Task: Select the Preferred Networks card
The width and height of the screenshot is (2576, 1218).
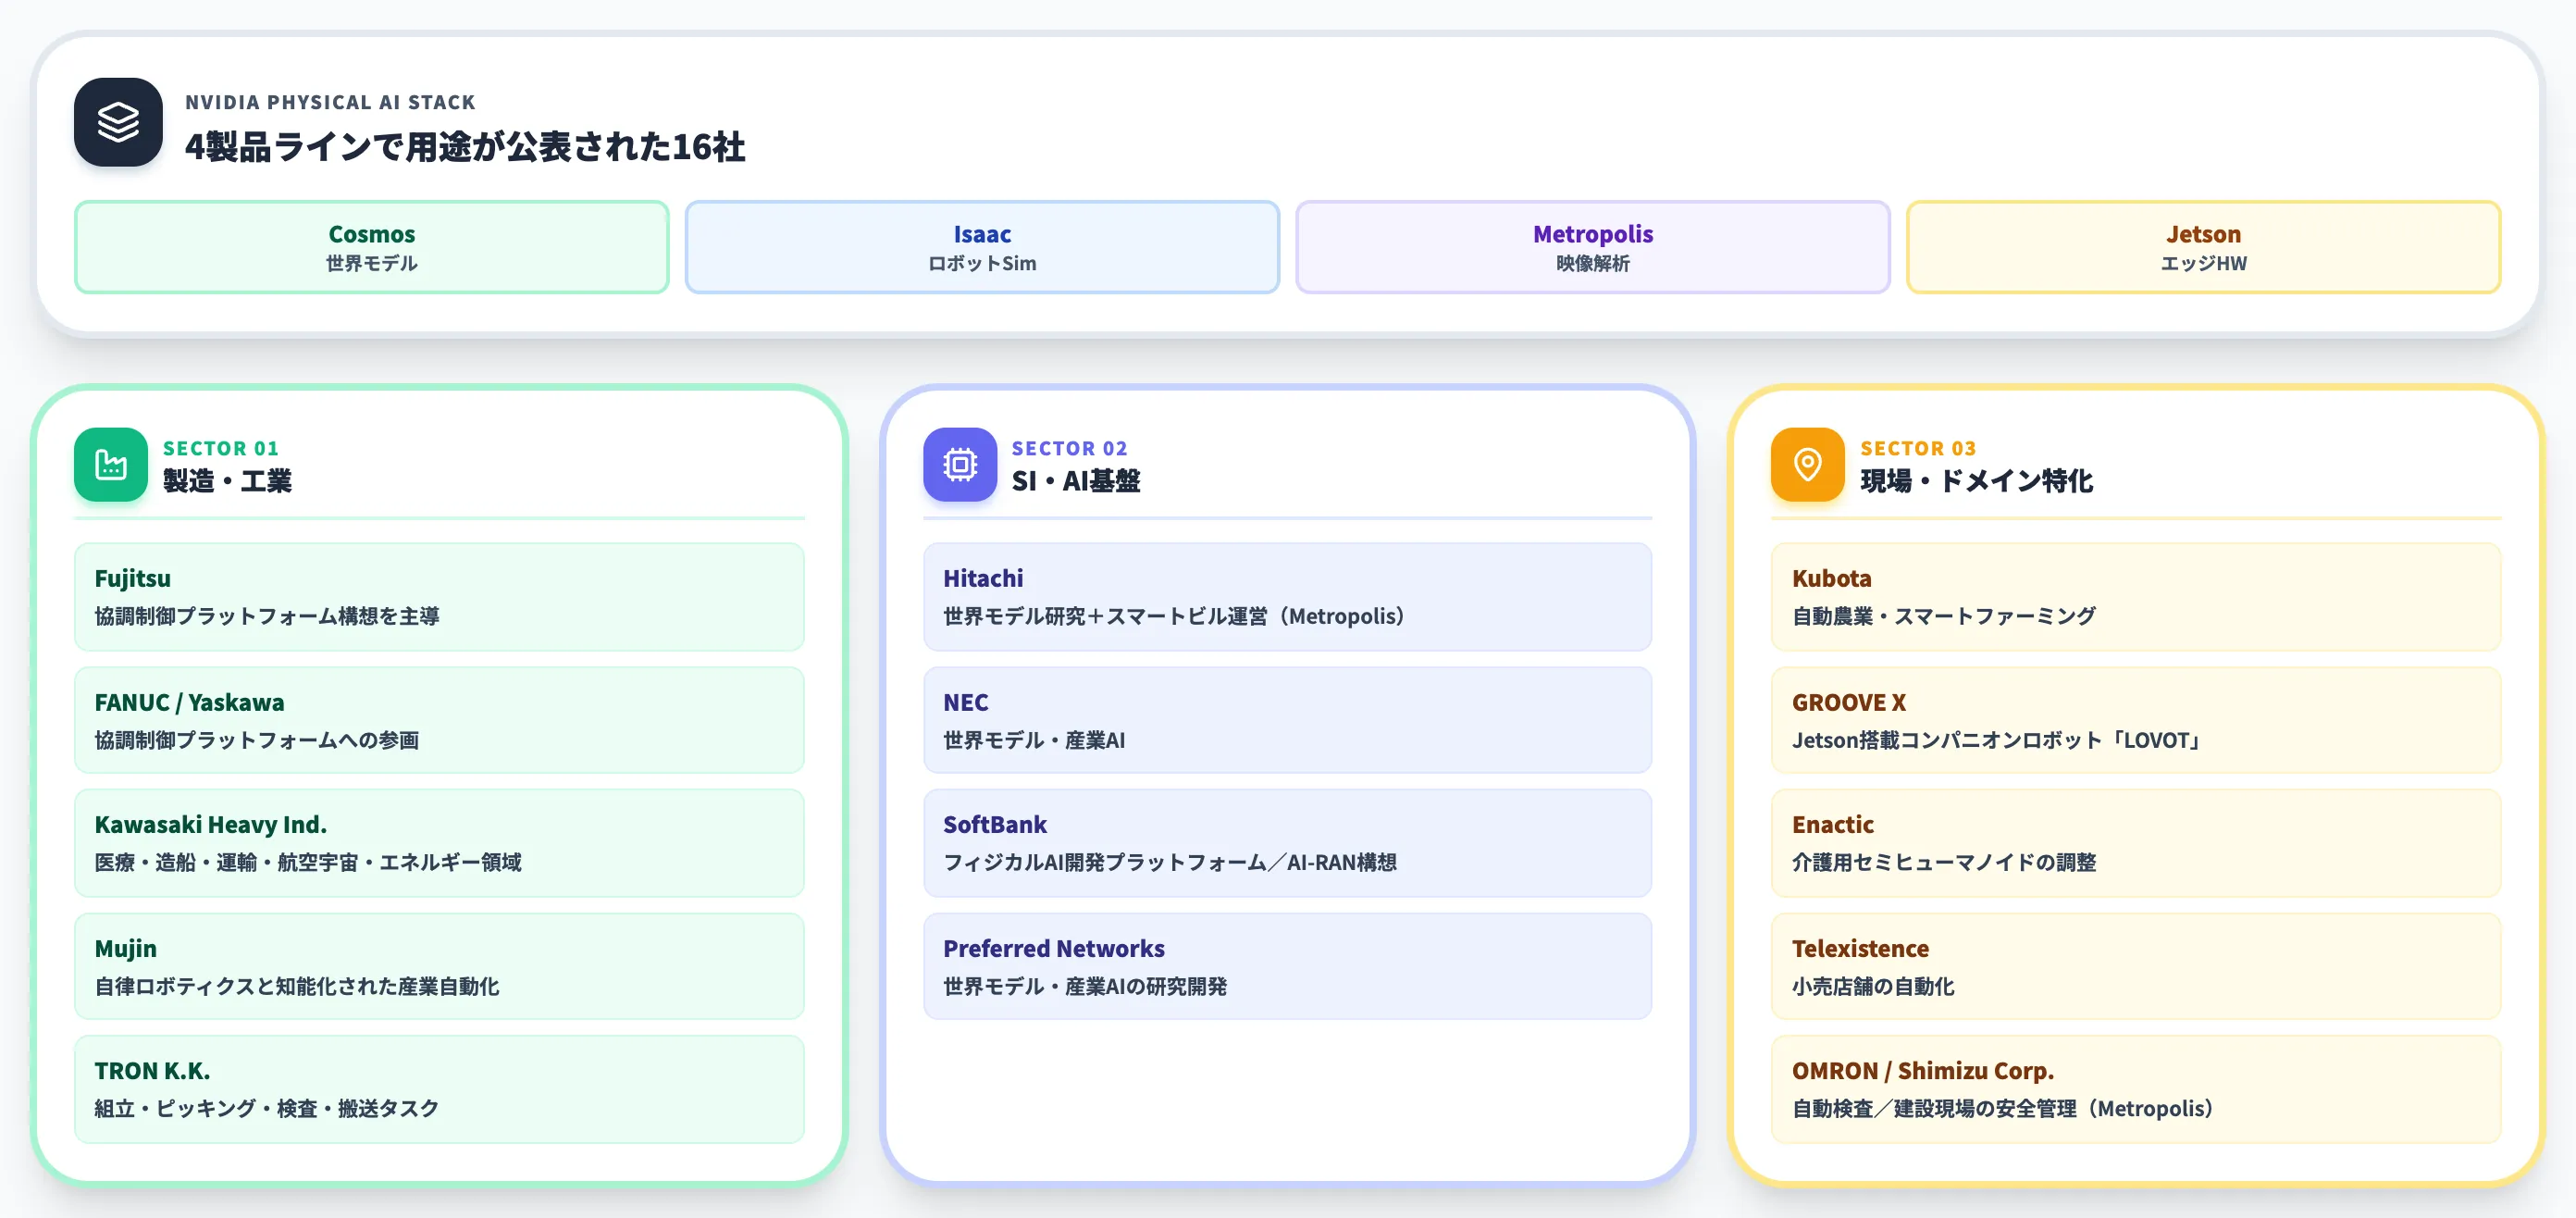Action: 1288,966
